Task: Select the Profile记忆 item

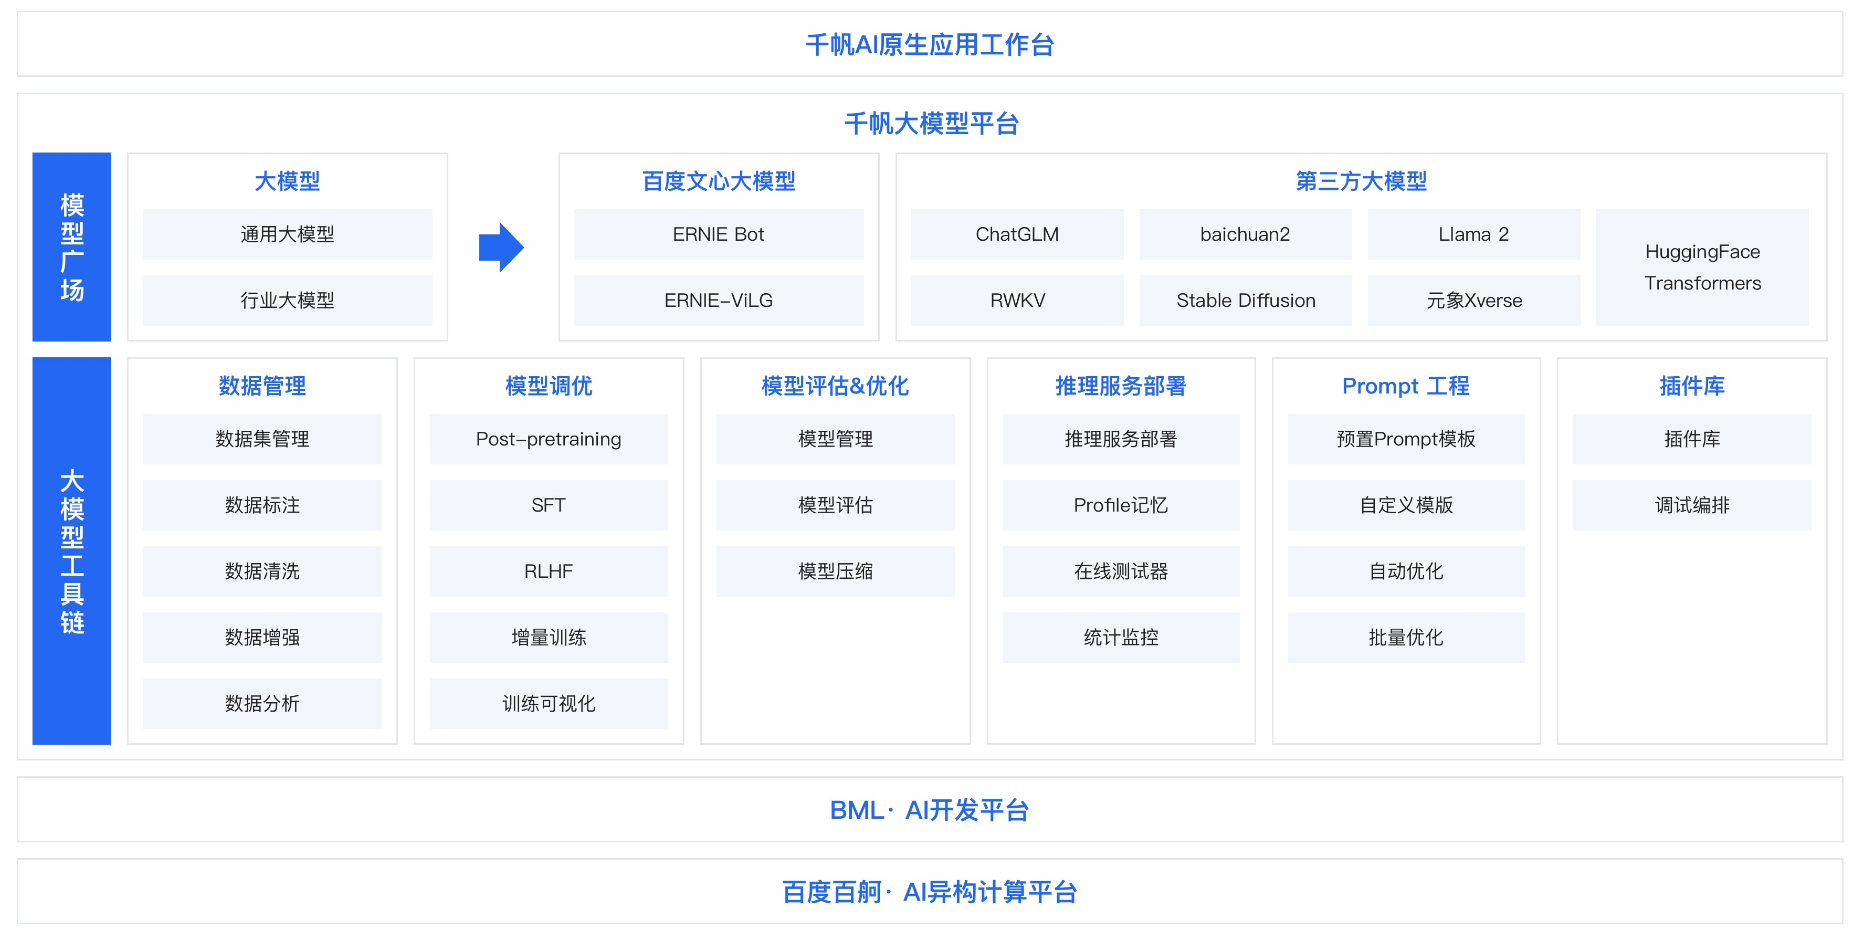Action: (1121, 505)
